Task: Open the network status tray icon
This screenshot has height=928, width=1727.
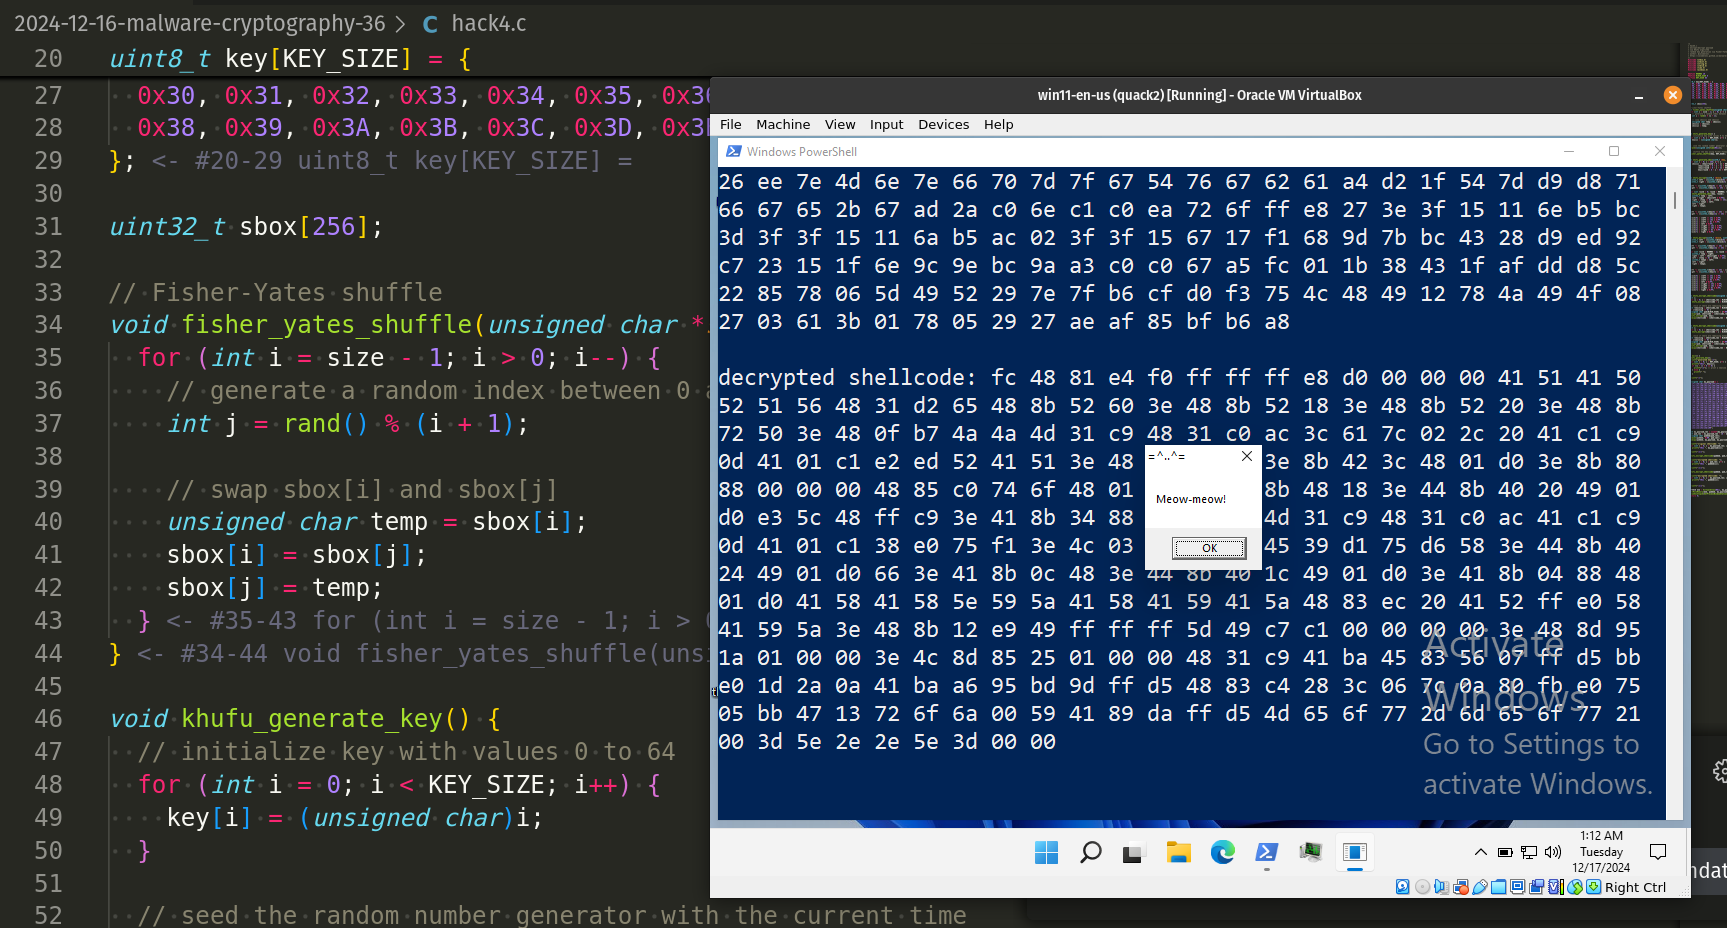Action: tap(1529, 853)
